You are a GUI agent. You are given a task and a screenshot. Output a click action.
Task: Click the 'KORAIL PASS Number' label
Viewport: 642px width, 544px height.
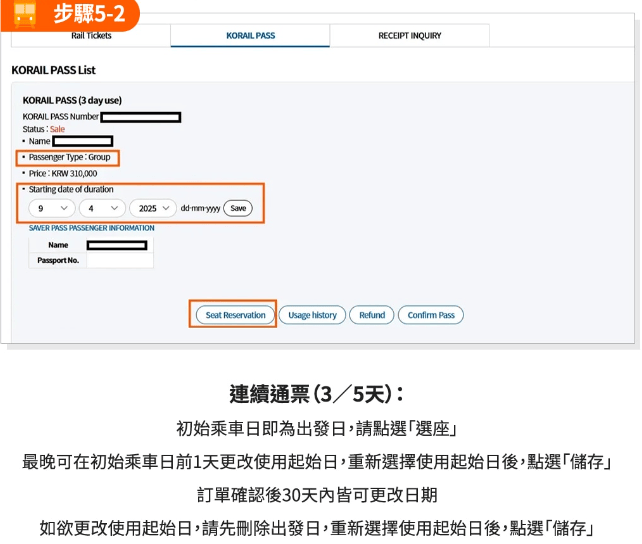point(61,117)
